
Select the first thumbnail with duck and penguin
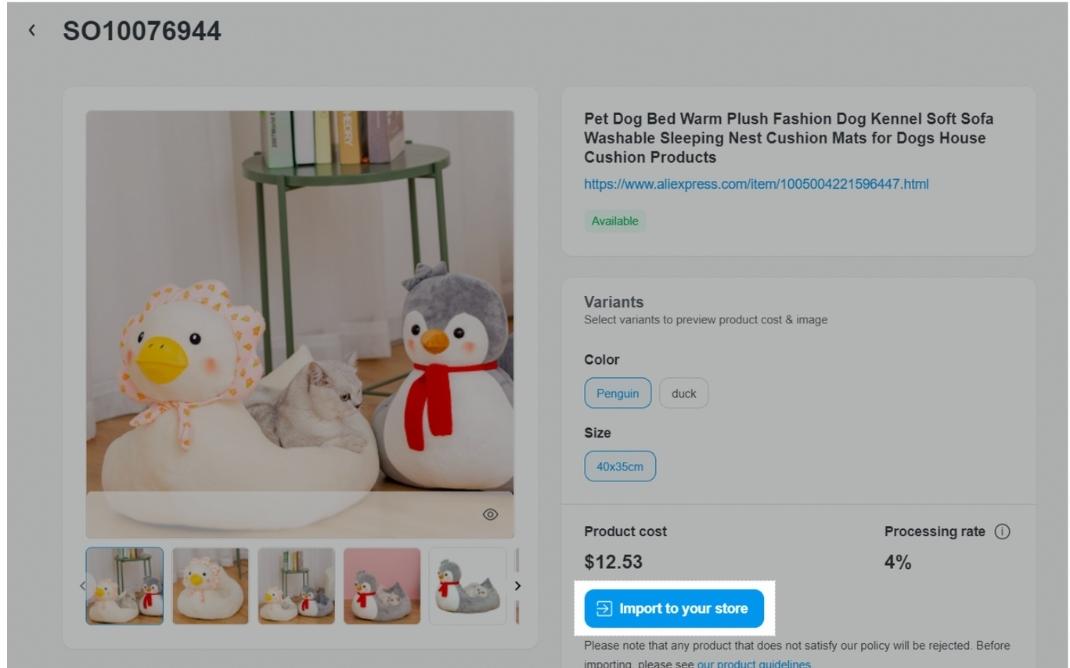(125, 585)
